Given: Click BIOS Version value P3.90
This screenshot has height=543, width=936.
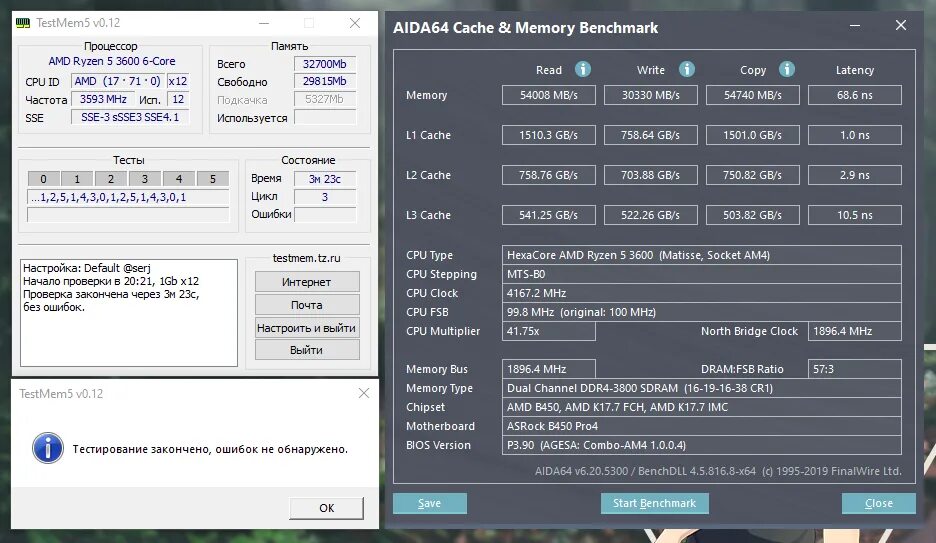Looking at the screenshot, I should click(x=701, y=445).
